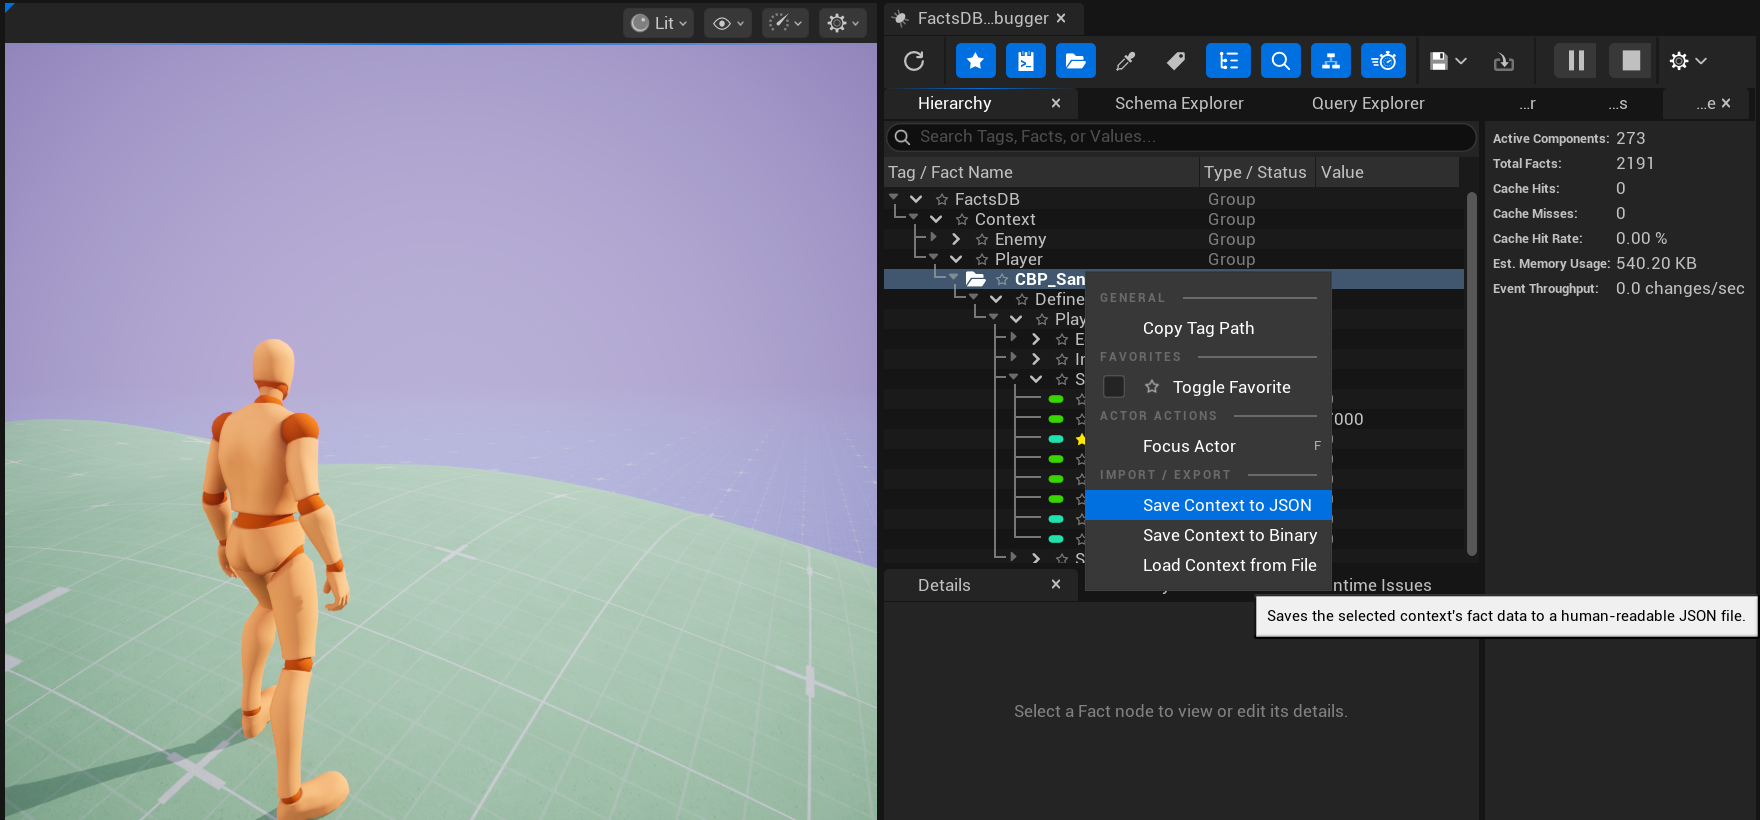Click the hierarchy vertical scrollbar
This screenshot has width=1760, height=820.
[1471, 373]
